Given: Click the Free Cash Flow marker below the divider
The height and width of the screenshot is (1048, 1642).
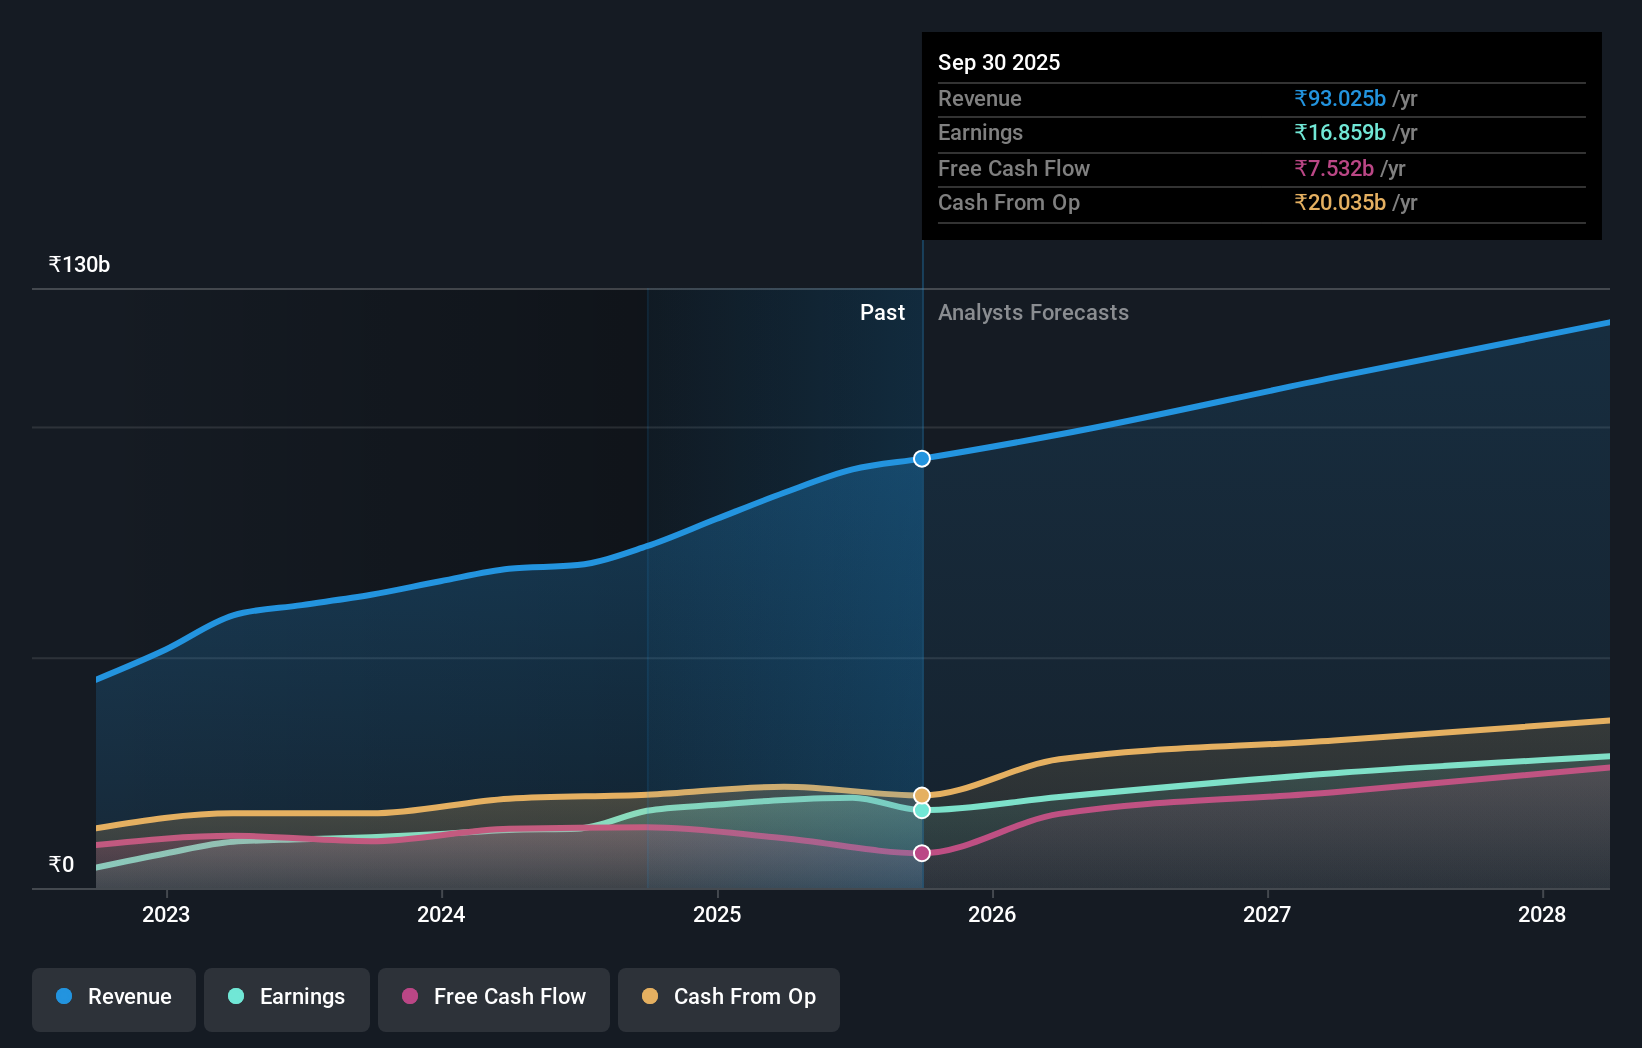Looking at the screenshot, I should pyautogui.click(x=921, y=852).
